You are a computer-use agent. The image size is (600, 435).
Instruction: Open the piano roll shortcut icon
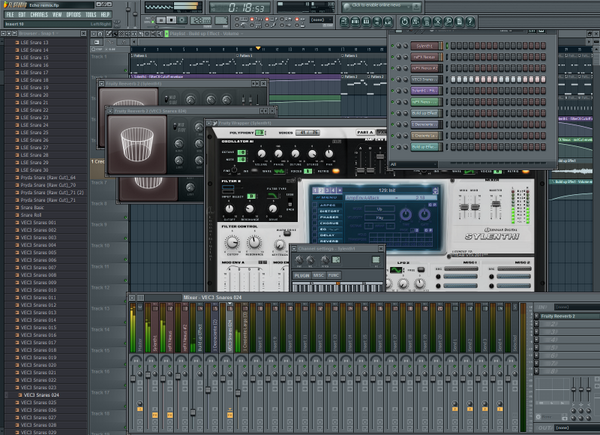click(366, 22)
